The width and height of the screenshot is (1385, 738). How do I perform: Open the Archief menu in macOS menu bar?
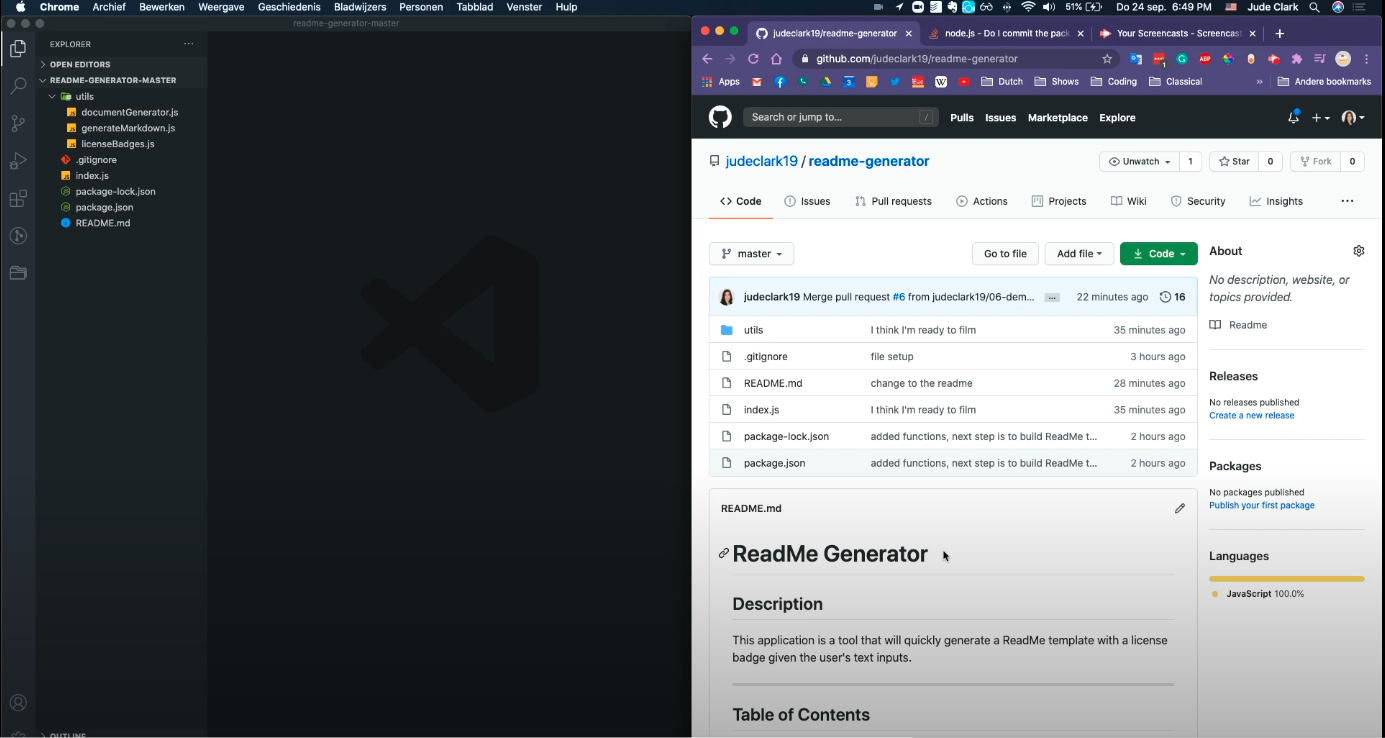coord(109,7)
